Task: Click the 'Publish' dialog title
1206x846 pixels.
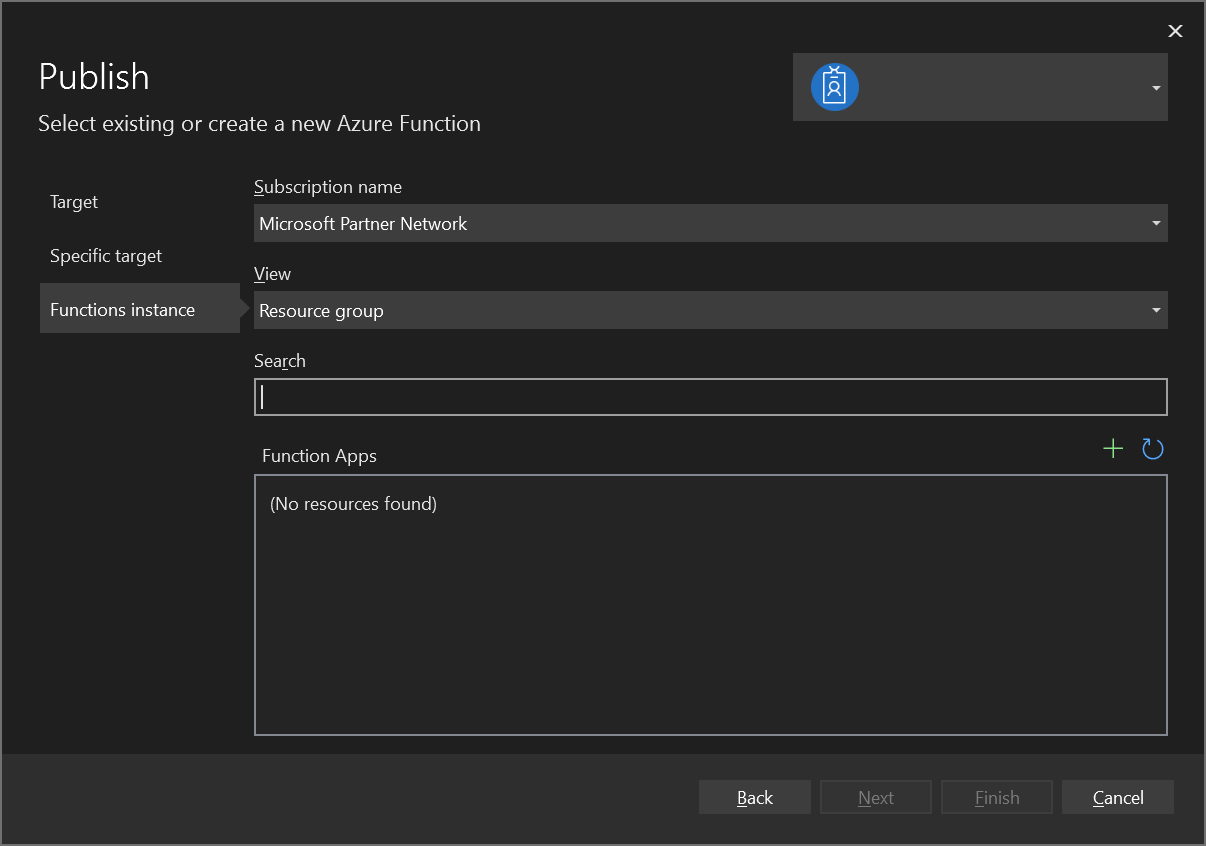Action: (x=94, y=77)
